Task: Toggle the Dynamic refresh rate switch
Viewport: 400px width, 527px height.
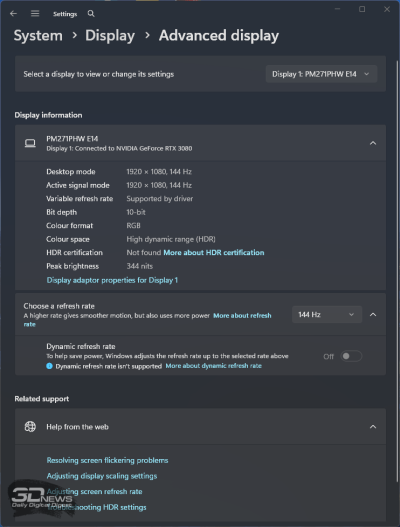Action: click(x=351, y=356)
